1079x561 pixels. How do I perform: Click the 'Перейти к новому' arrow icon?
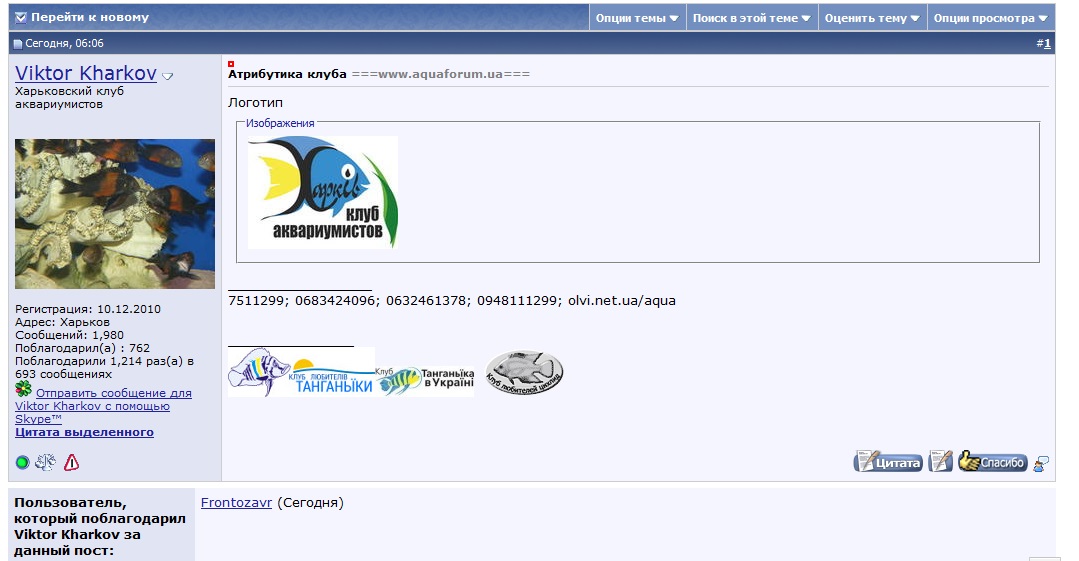pos(21,17)
